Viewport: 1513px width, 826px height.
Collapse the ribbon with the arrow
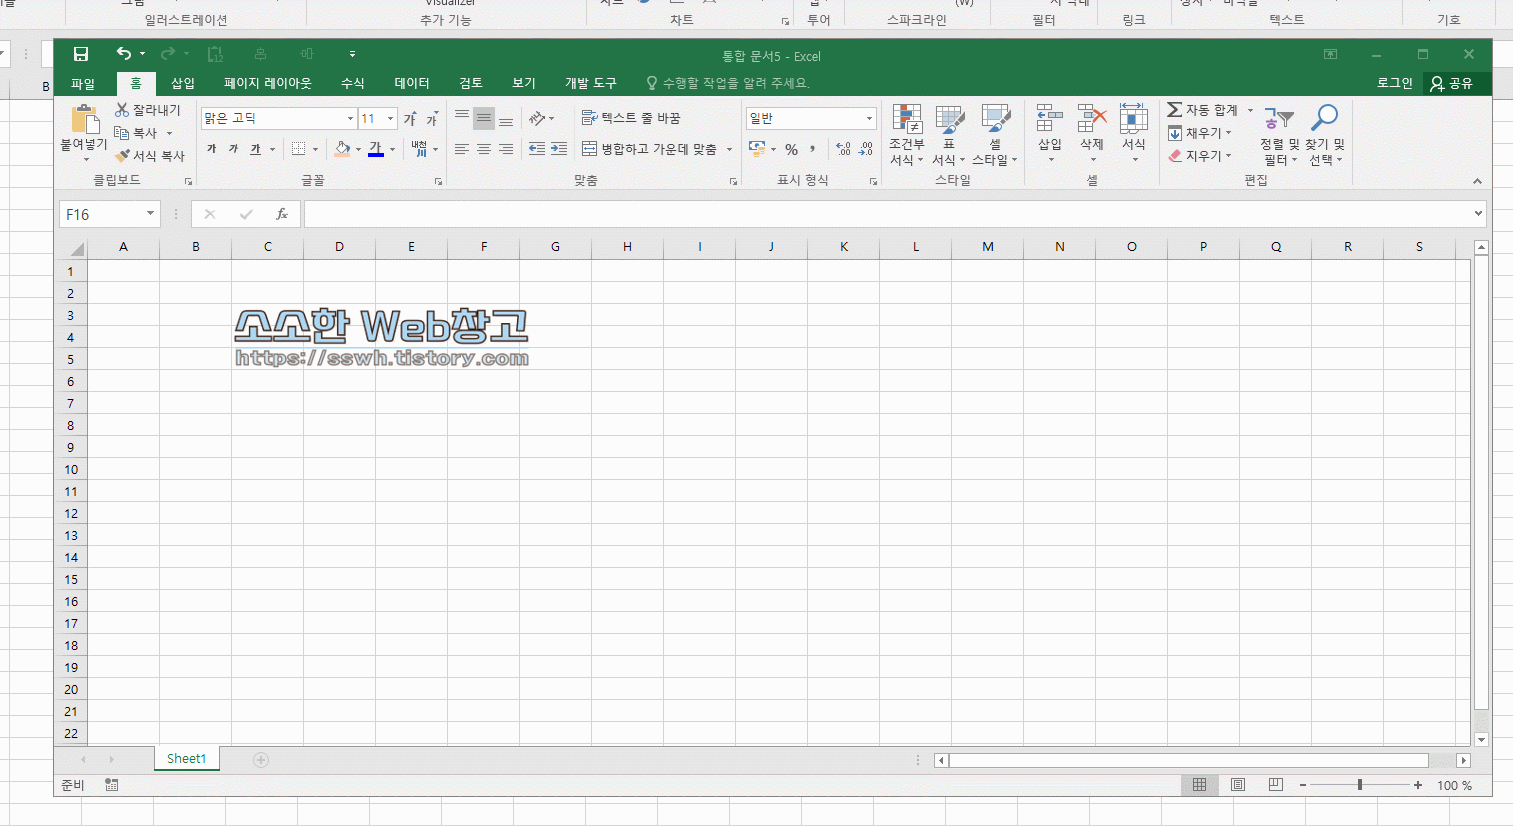click(1477, 181)
